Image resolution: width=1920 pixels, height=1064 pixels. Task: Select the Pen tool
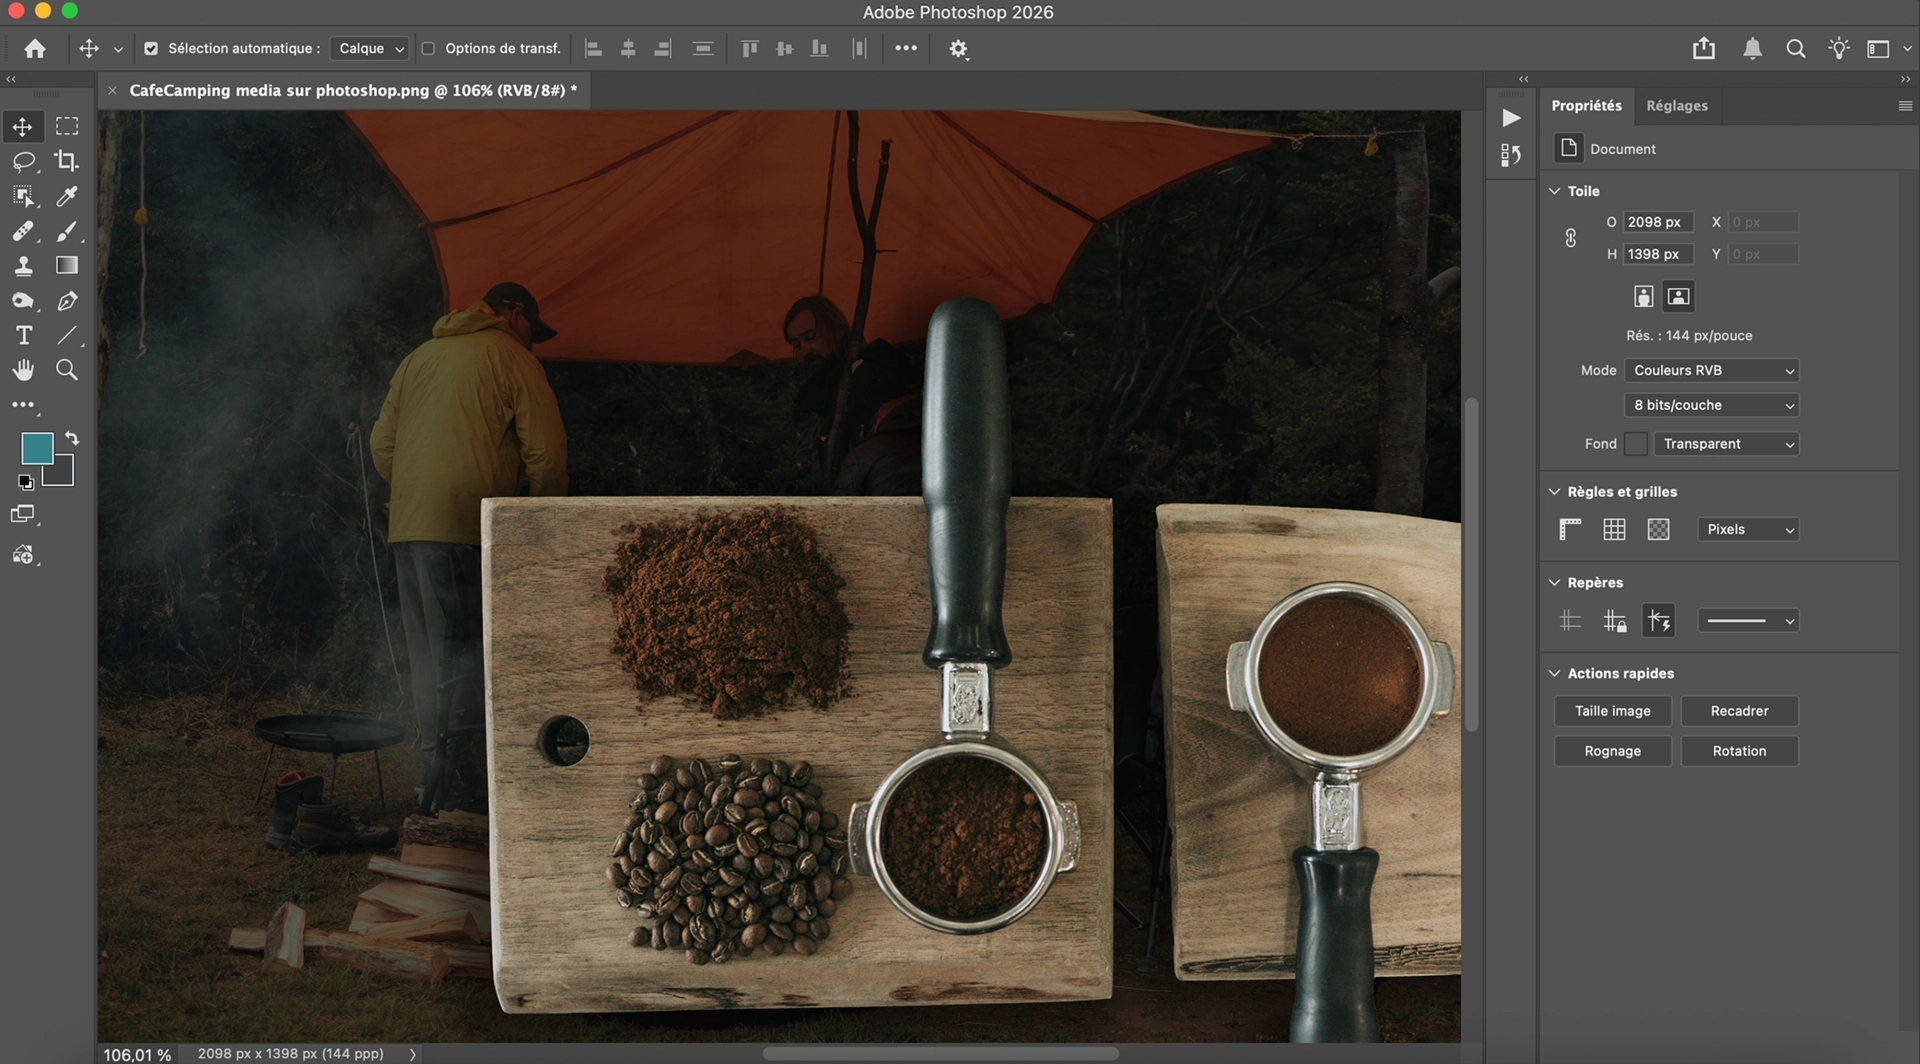pyautogui.click(x=67, y=300)
